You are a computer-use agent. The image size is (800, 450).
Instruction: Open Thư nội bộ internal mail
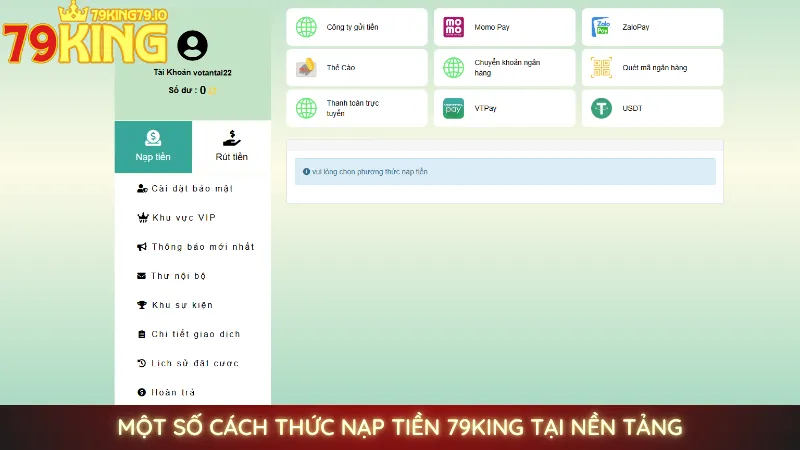179,276
